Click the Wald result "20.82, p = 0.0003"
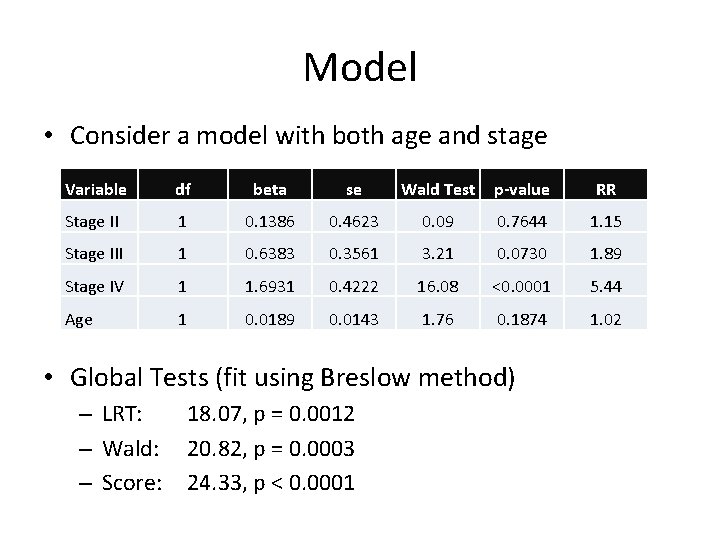This screenshot has height=540, width=720. coord(271,448)
